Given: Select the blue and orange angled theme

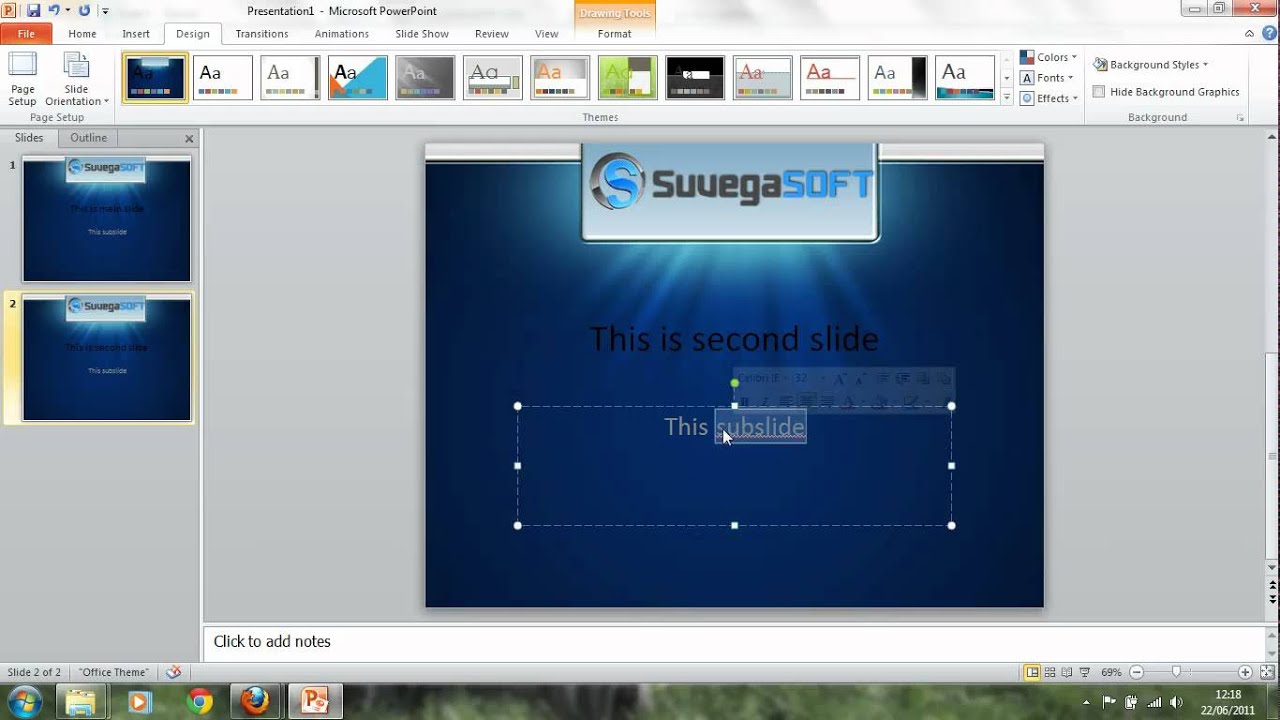Looking at the screenshot, I should tap(358, 78).
